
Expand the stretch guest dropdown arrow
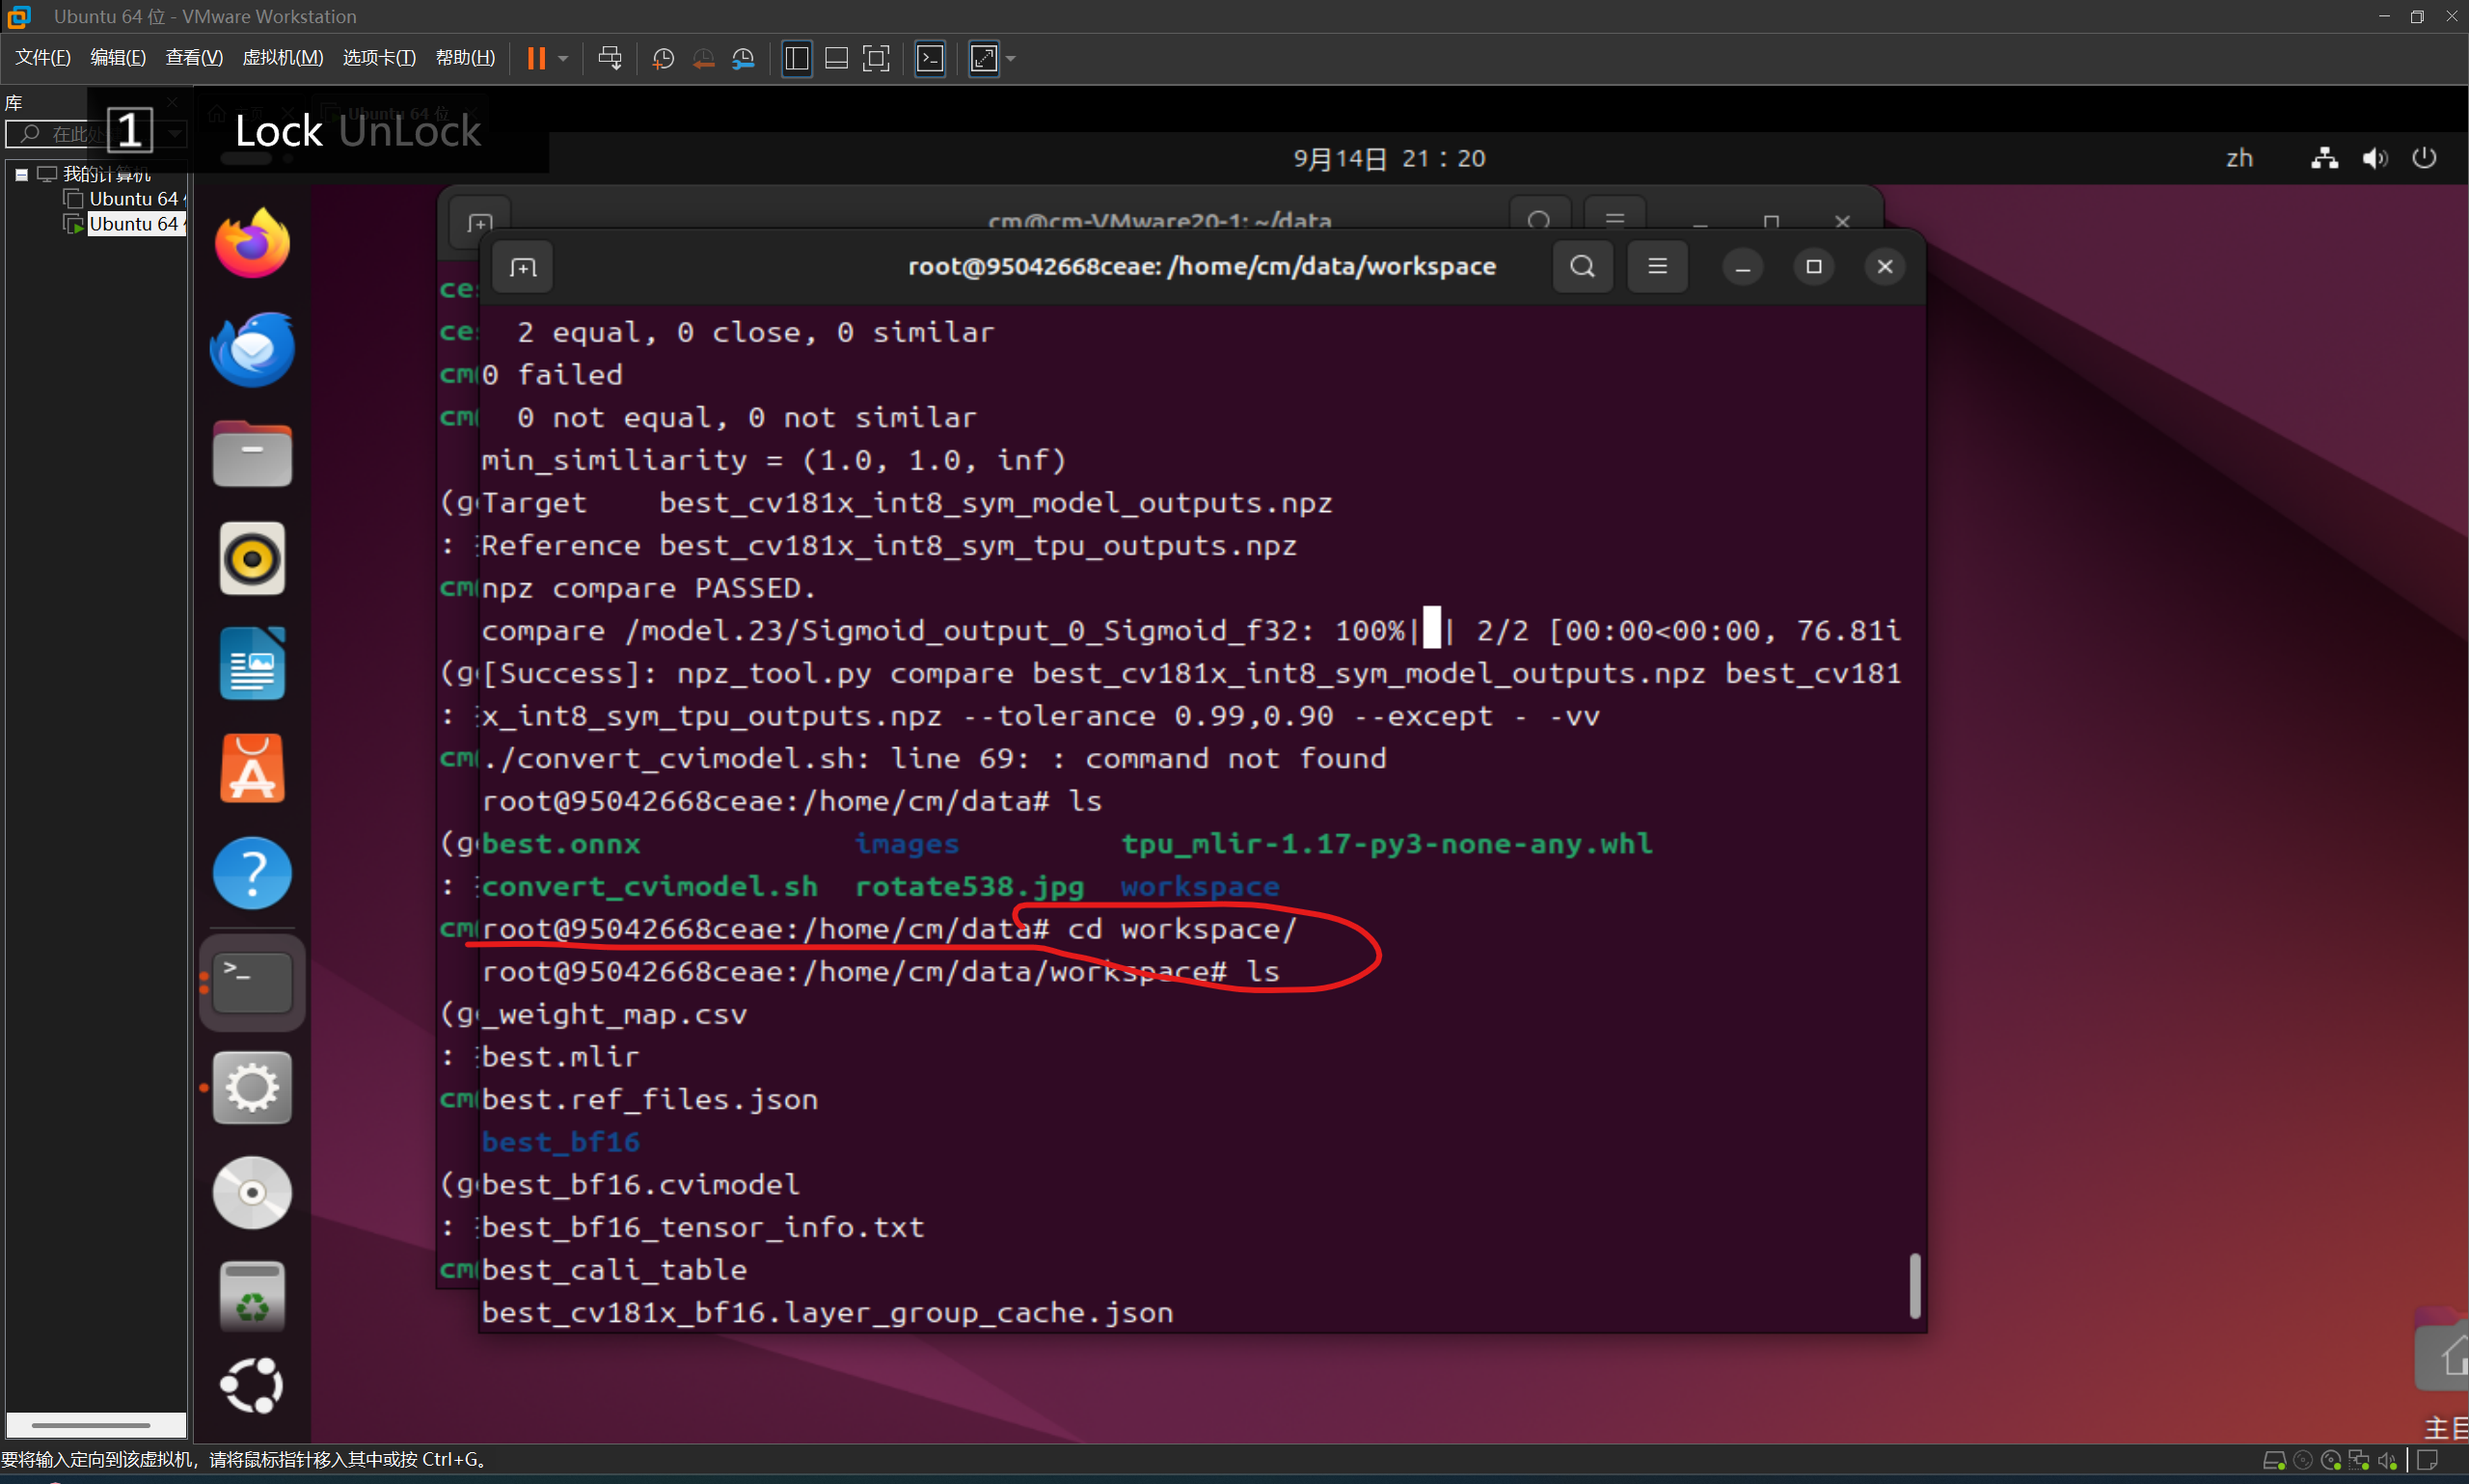click(x=1011, y=58)
